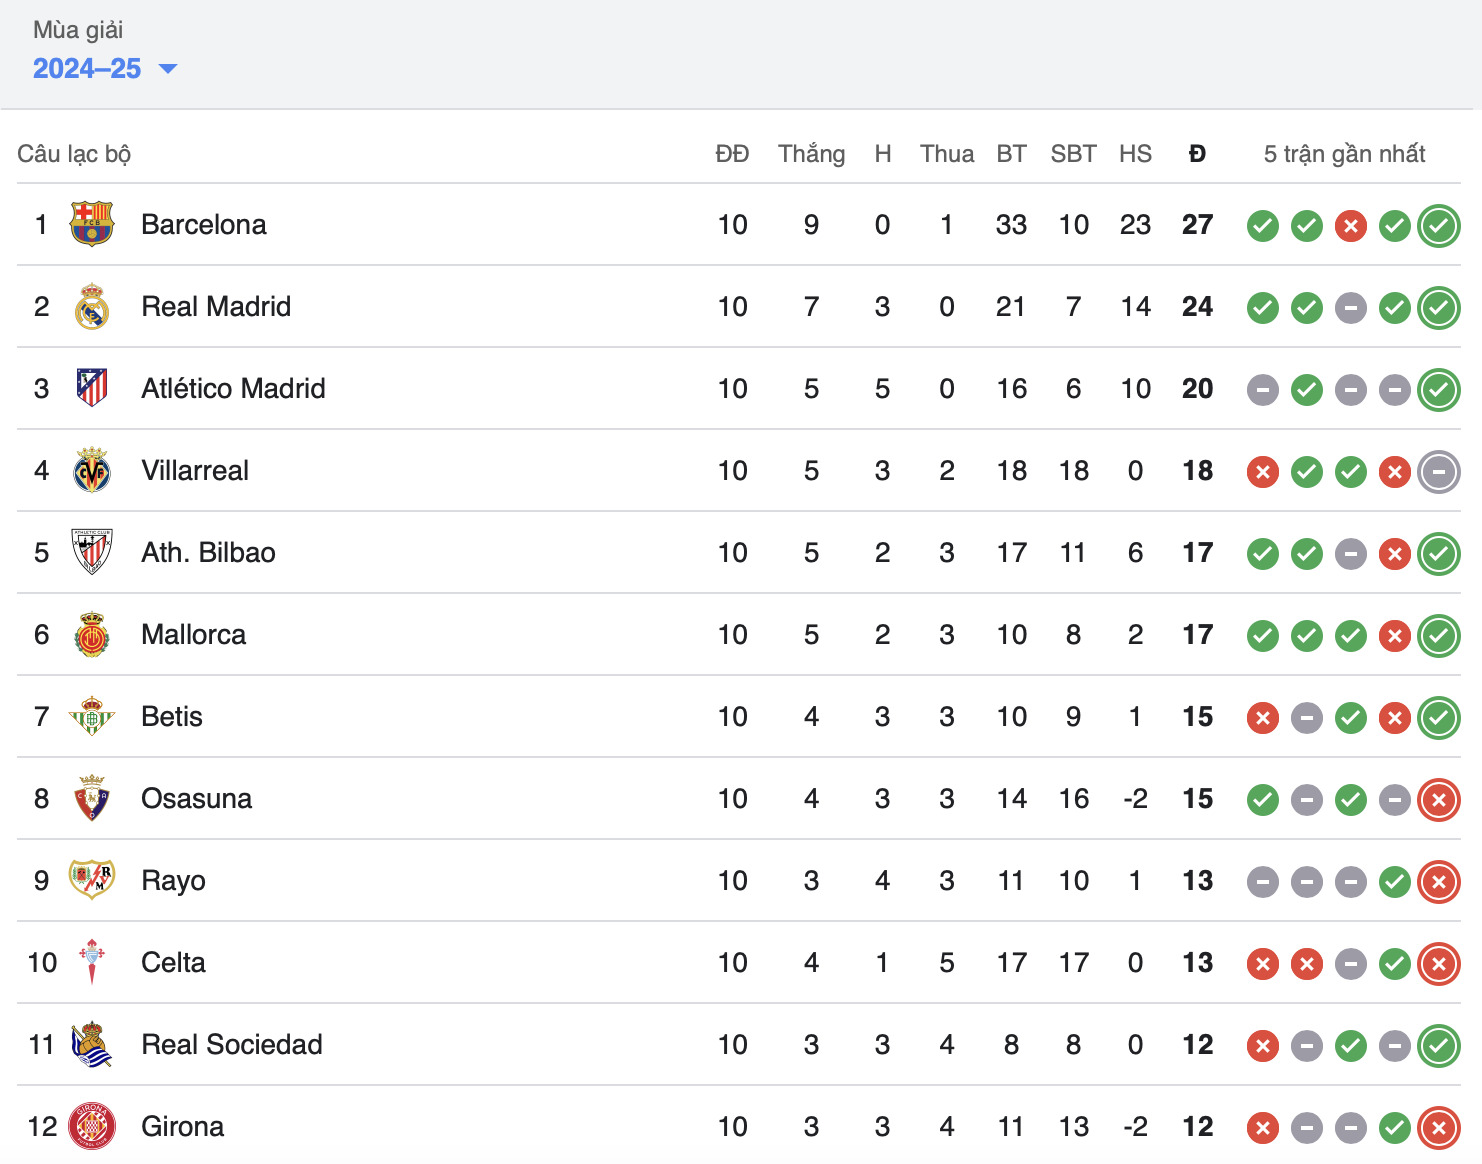Screen dimensions: 1482x1164
Task: Click the Real Madrid crest icon
Action: [92, 306]
